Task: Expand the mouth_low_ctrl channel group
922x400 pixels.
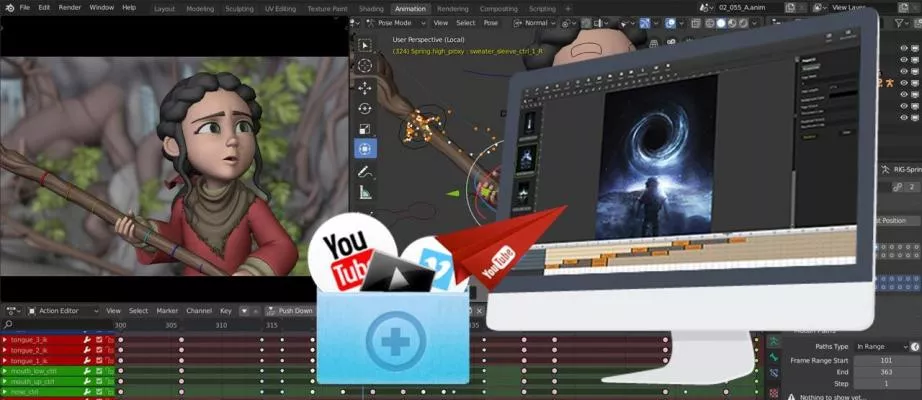Action: [x=5, y=371]
